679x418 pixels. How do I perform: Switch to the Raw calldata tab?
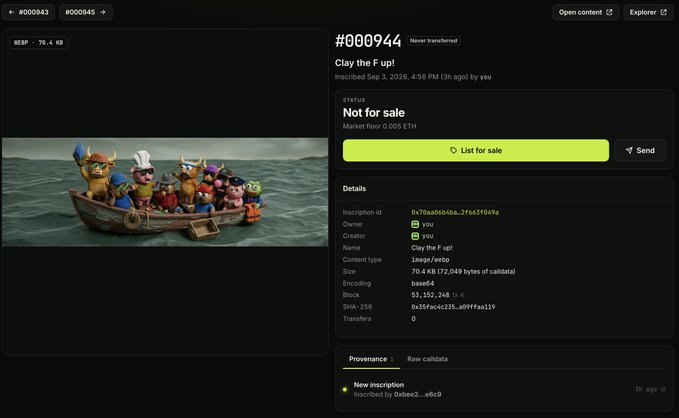point(427,359)
